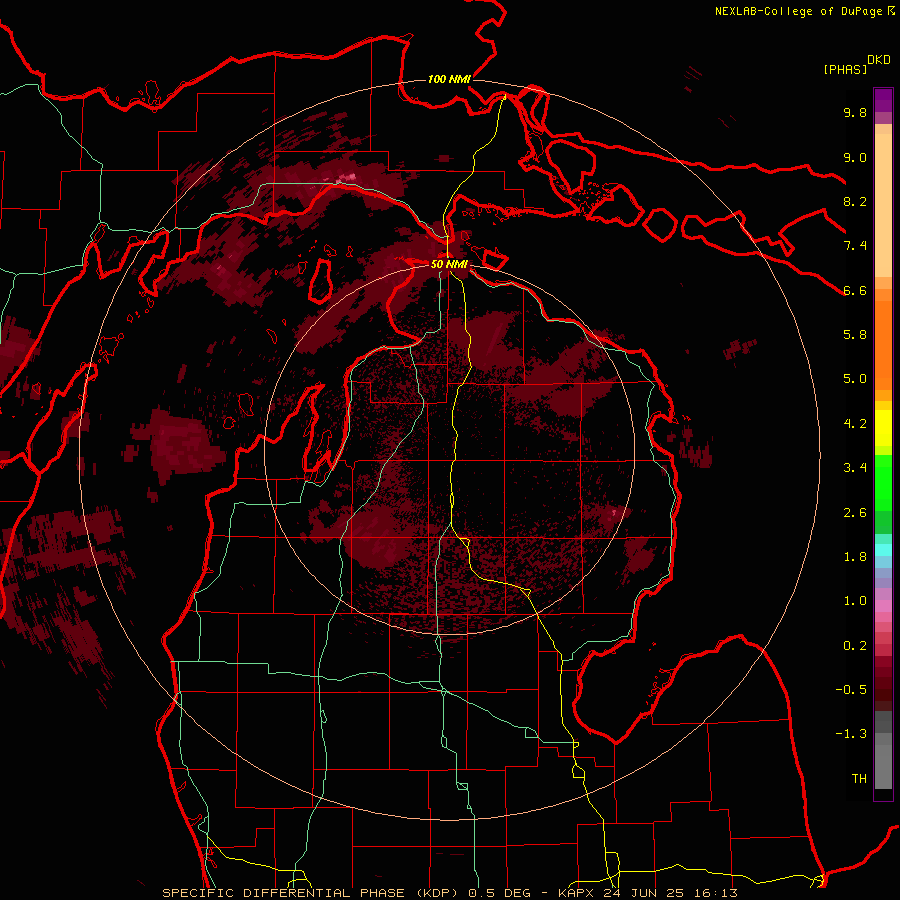Click the 6.6 legend value
The height and width of the screenshot is (900, 900).
[855, 290]
